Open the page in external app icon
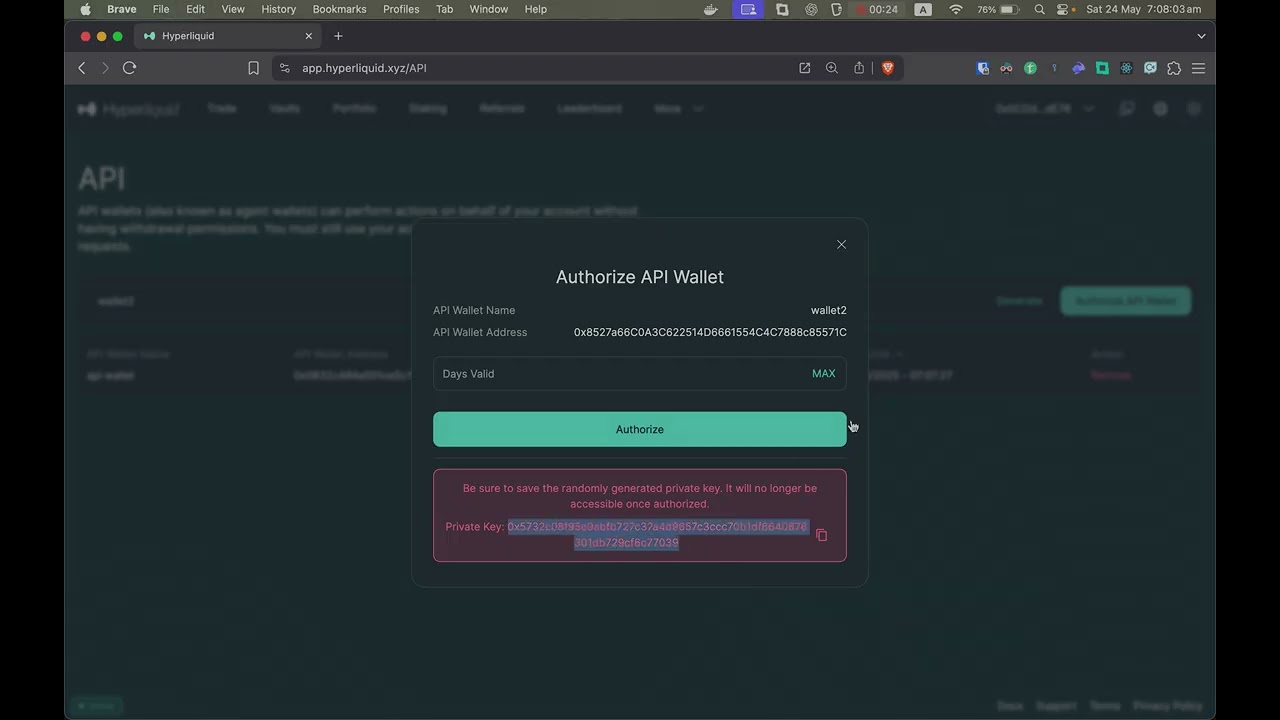Screen dimensions: 1280x720 point(804,68)
